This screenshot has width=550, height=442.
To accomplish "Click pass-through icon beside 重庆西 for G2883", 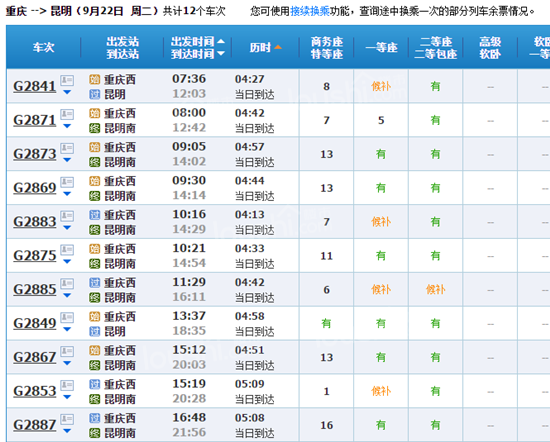I will (x=94, y=215).
